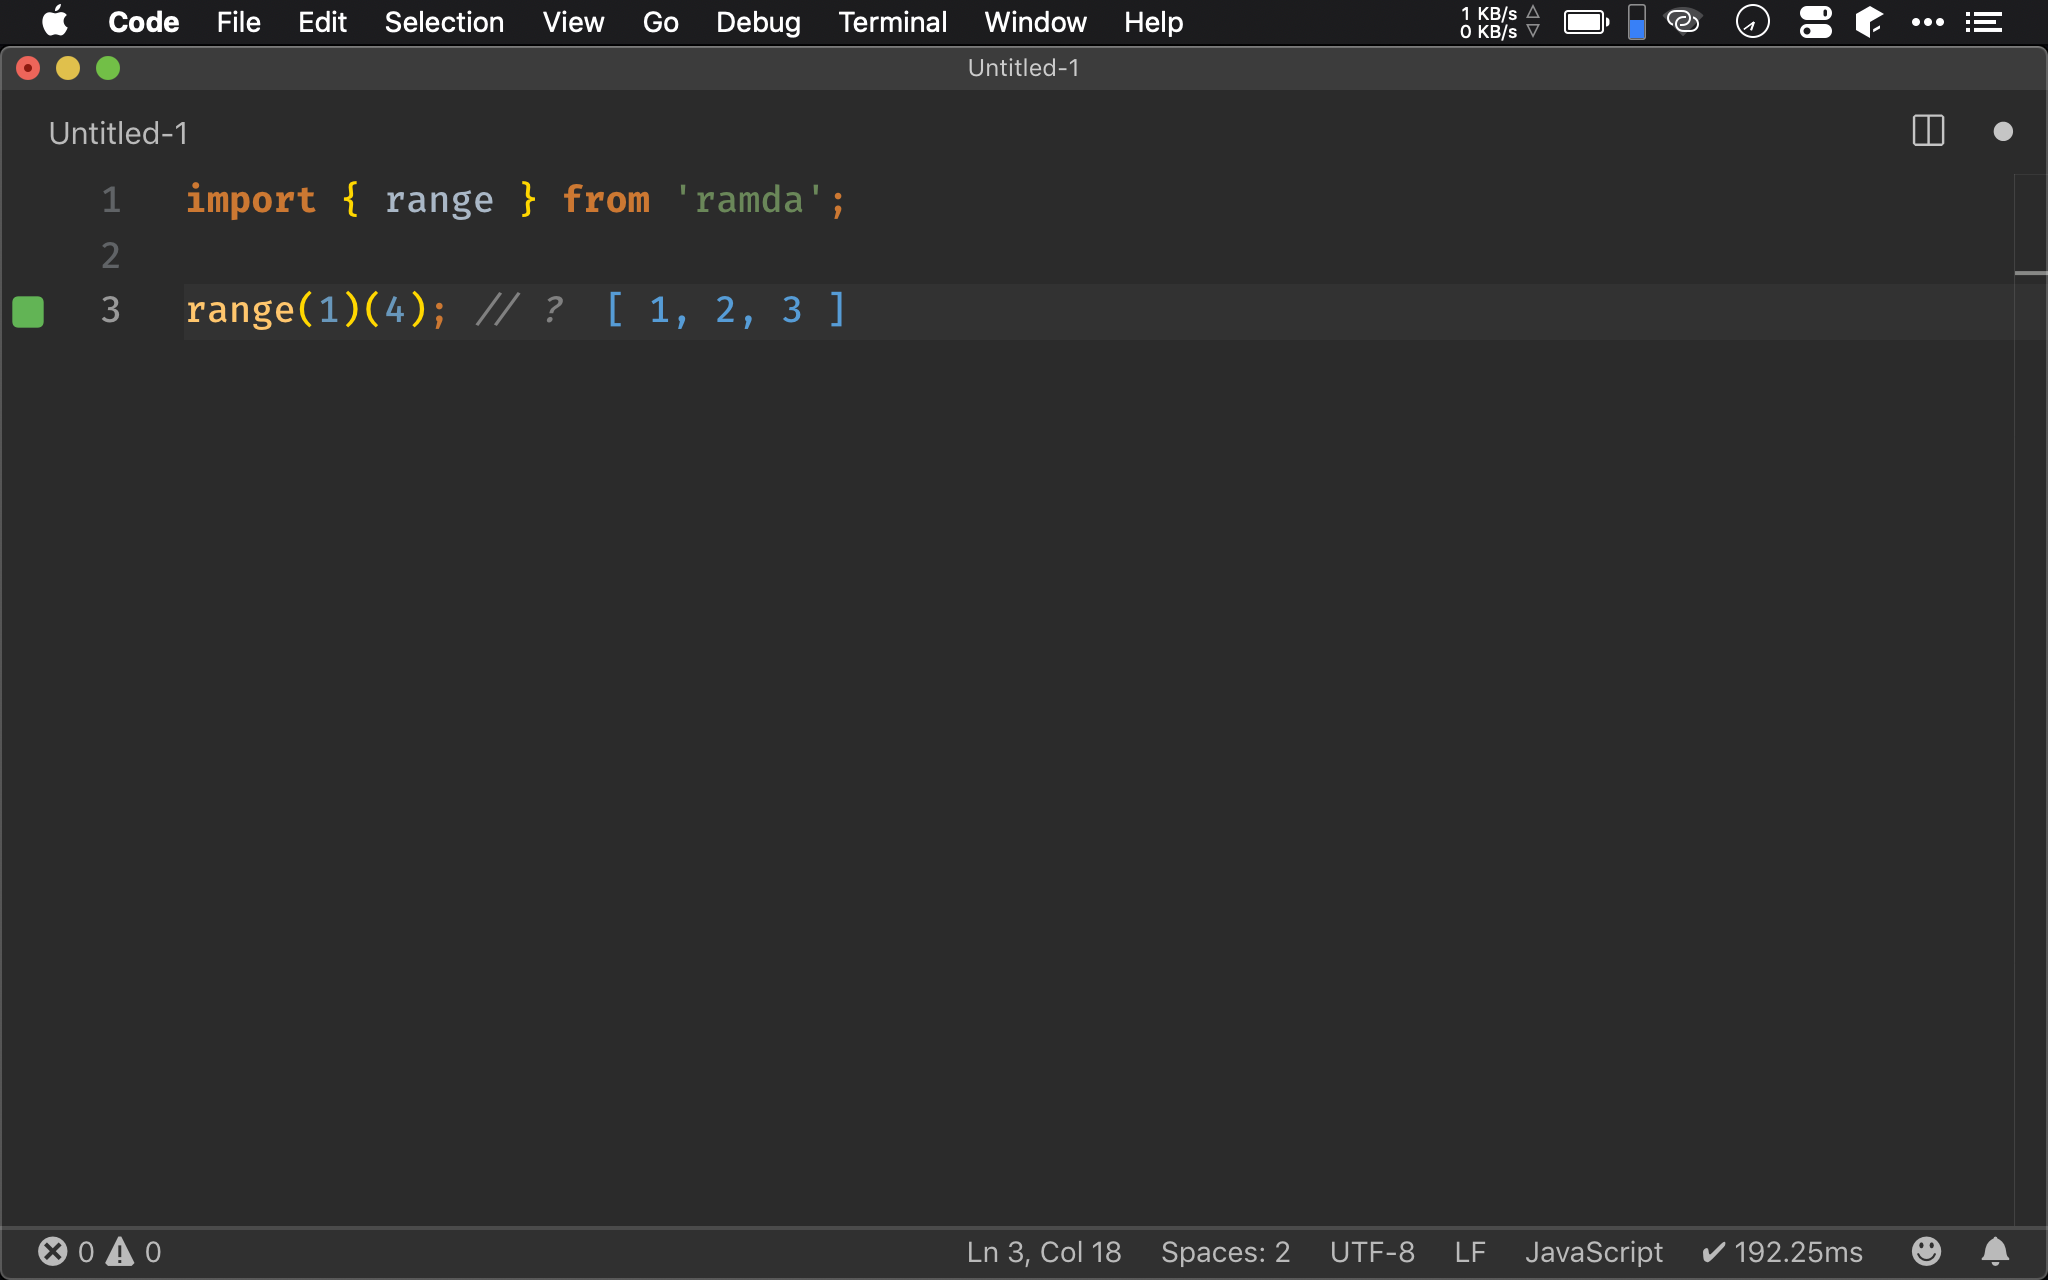This screenshot has height=1280, width=2048.
Task: Open the Help menu
Action: pyautogui.click(x=1153, y=22)
